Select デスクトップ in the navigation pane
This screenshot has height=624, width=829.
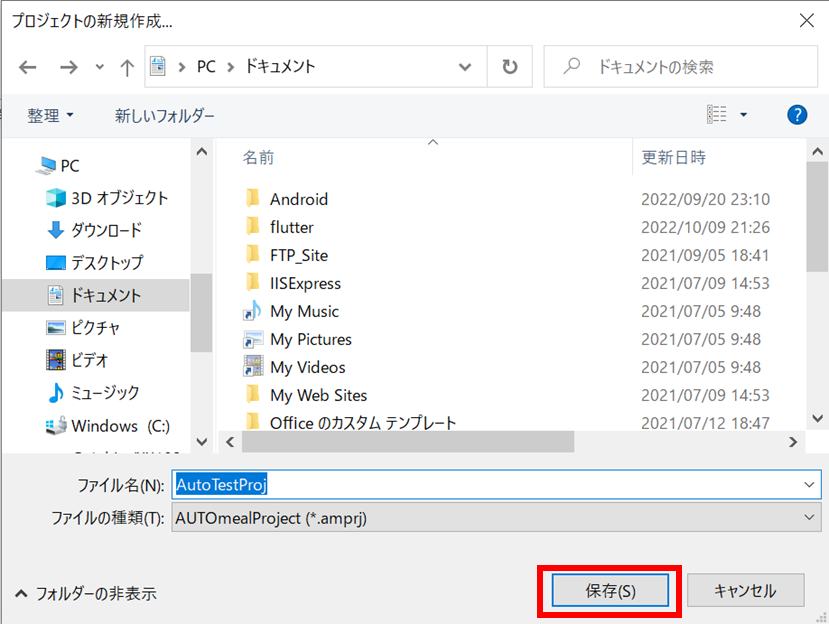[x=106, y=263]
